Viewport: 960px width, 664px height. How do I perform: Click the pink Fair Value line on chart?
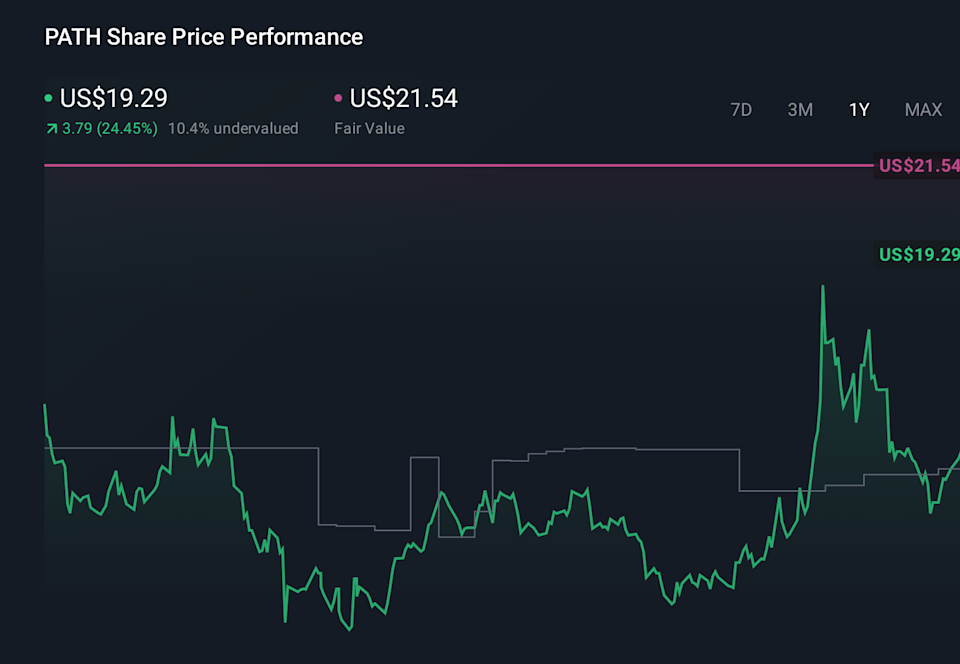click(x=450, y=165)
